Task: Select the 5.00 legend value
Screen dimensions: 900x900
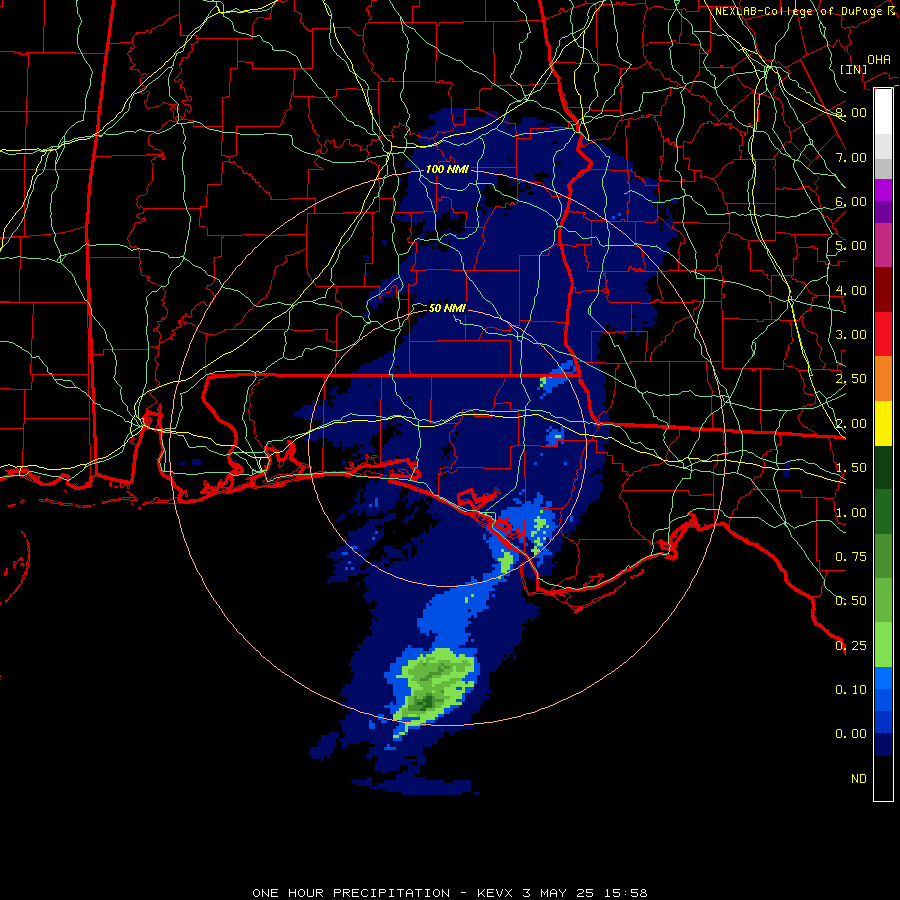Action: (851, 246)
